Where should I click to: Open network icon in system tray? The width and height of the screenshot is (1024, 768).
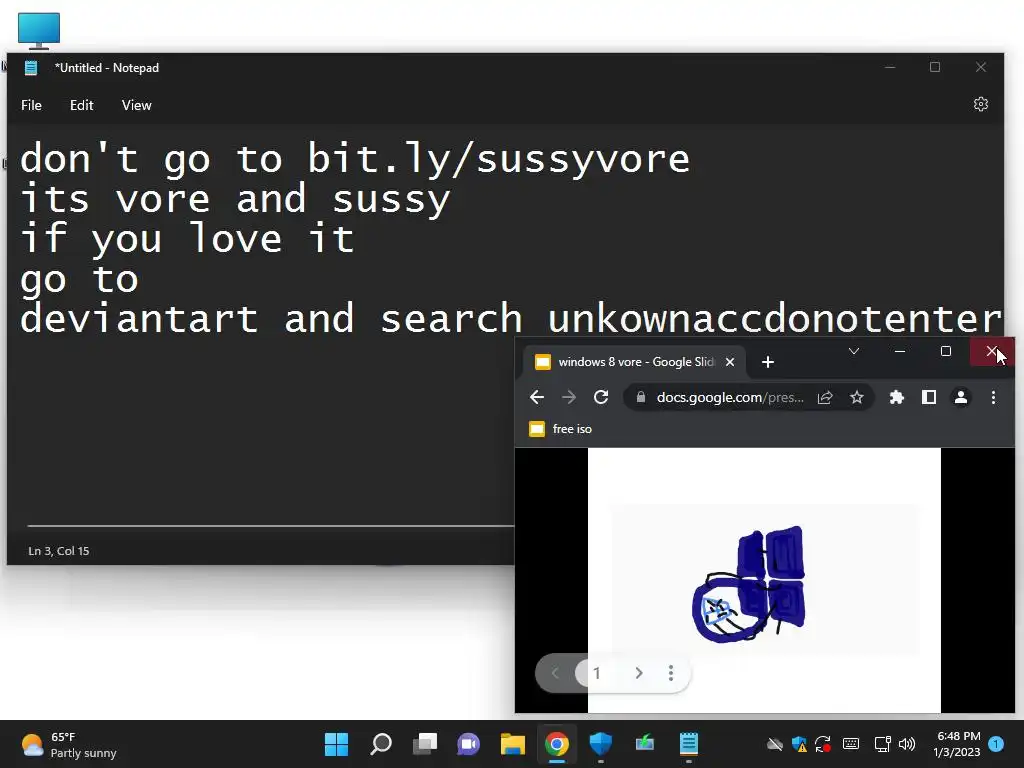pyautogui.click(x=882, y=744)
